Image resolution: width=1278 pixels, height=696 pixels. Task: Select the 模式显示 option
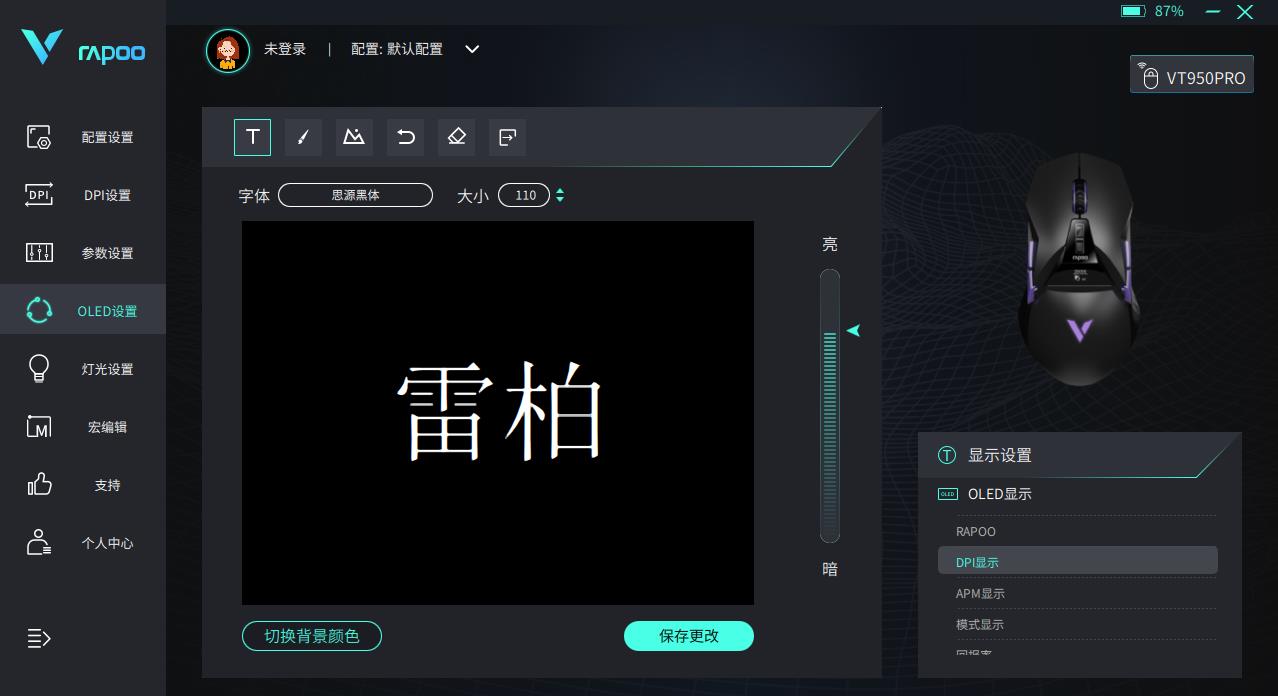tap(1078, 624)
